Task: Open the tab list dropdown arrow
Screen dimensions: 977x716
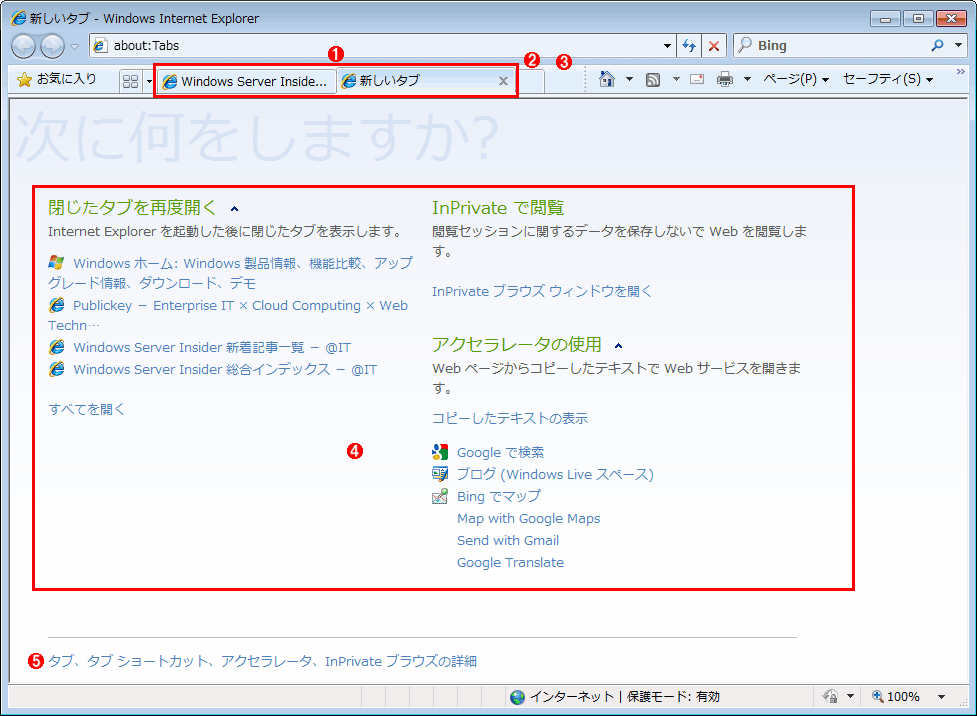Action: click(x=149, y=81)
